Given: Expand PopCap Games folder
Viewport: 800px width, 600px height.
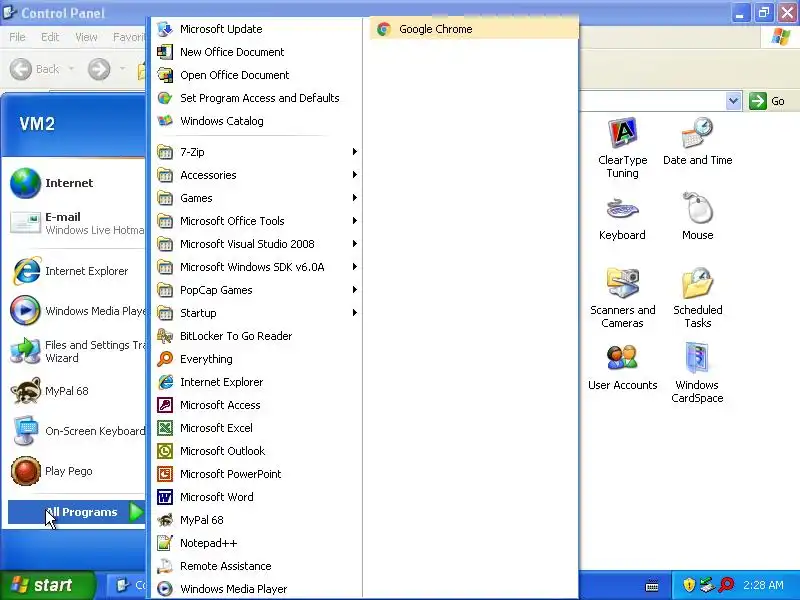Looking at the screenshot, I should (x=257, y=290).
